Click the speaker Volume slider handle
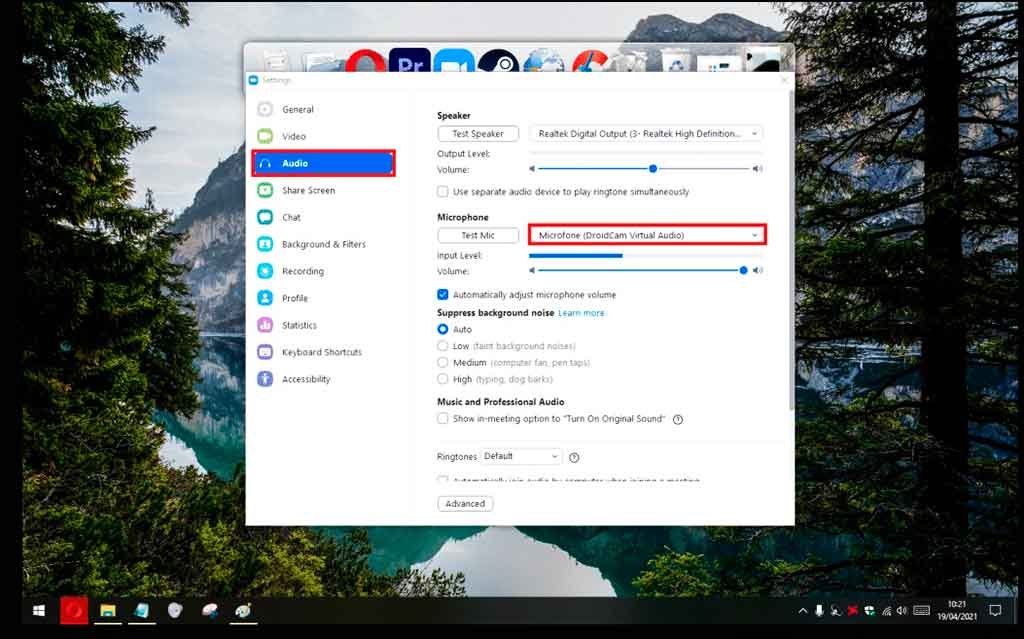The height and width of the screenshot is (639, 1024). pyautogui.click(x=653, y=169)
